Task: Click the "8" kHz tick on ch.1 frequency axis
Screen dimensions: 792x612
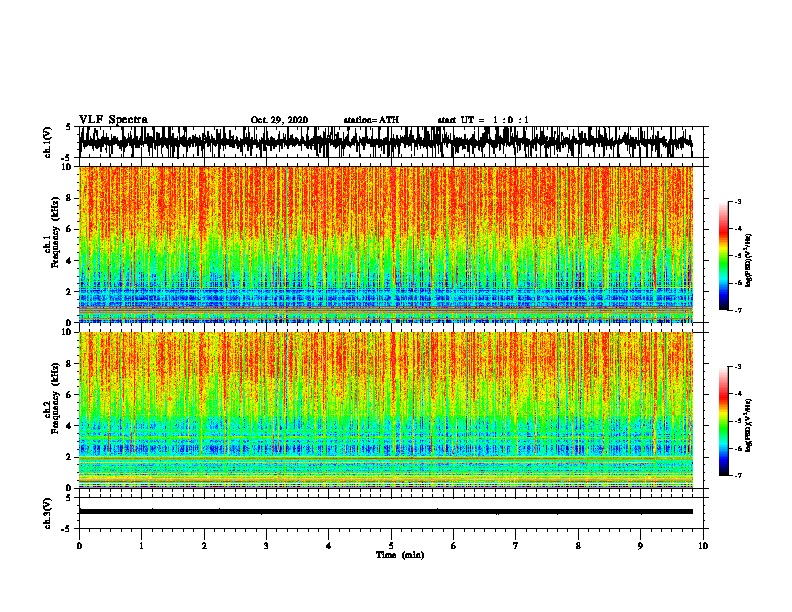Action: [69, 198]
